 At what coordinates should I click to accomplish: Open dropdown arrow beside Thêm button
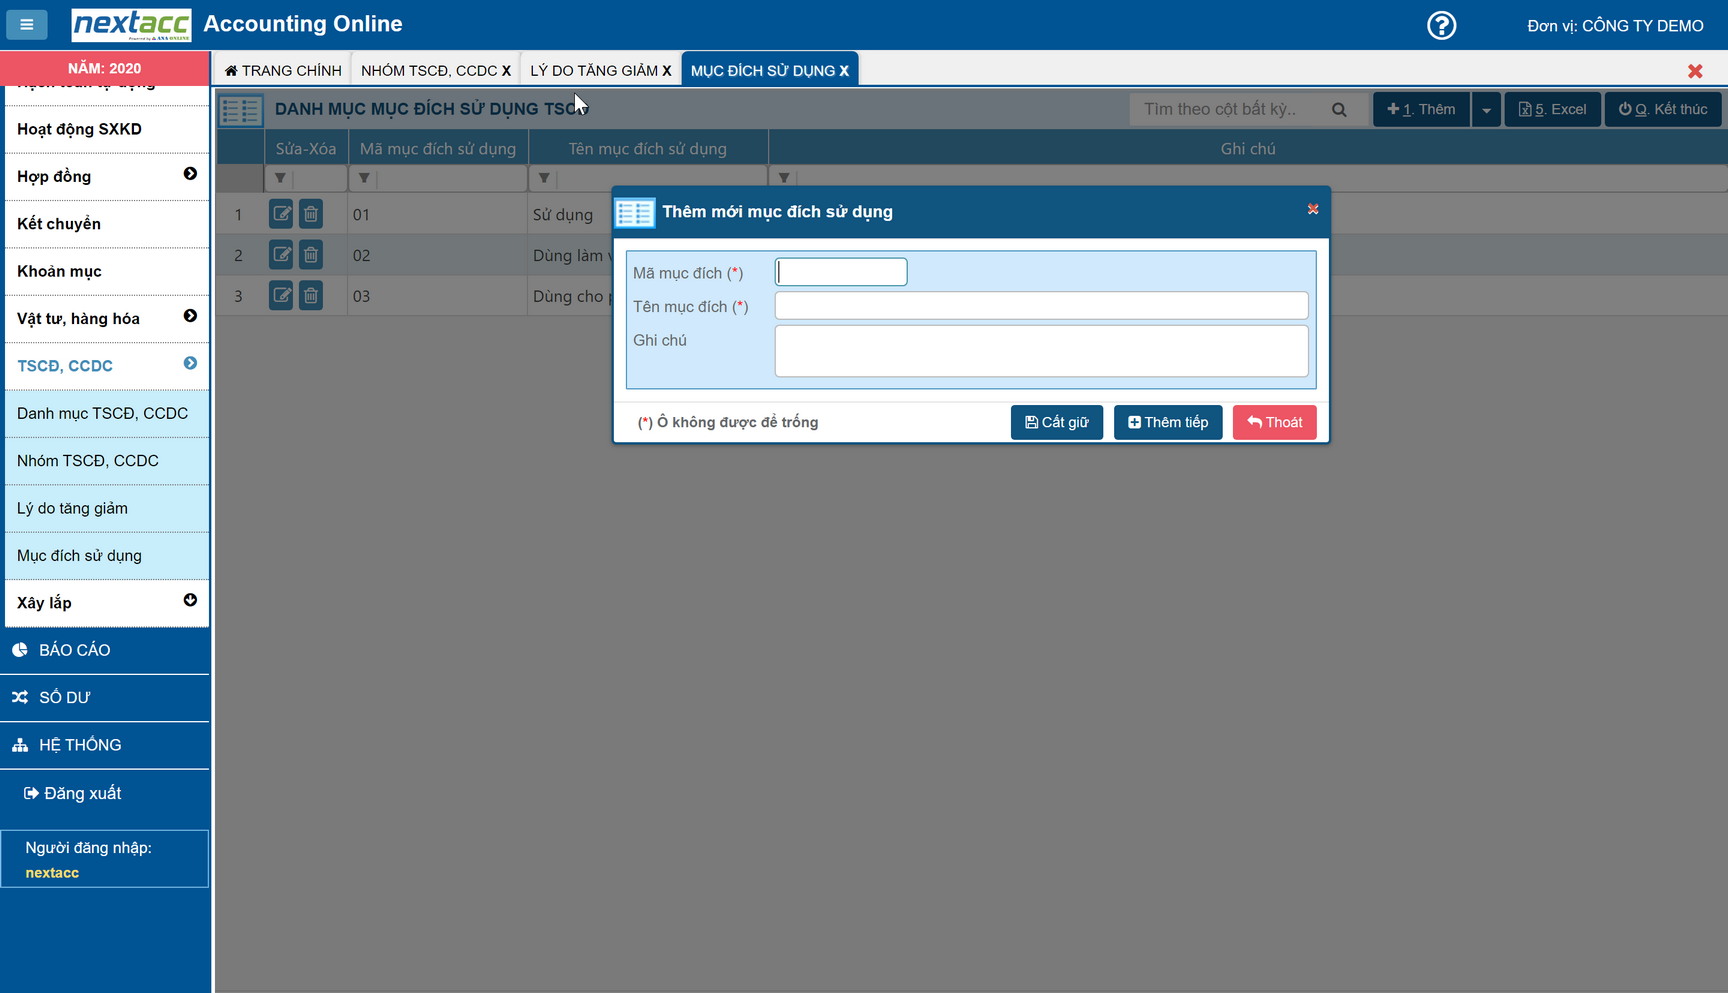point(1486,110)
